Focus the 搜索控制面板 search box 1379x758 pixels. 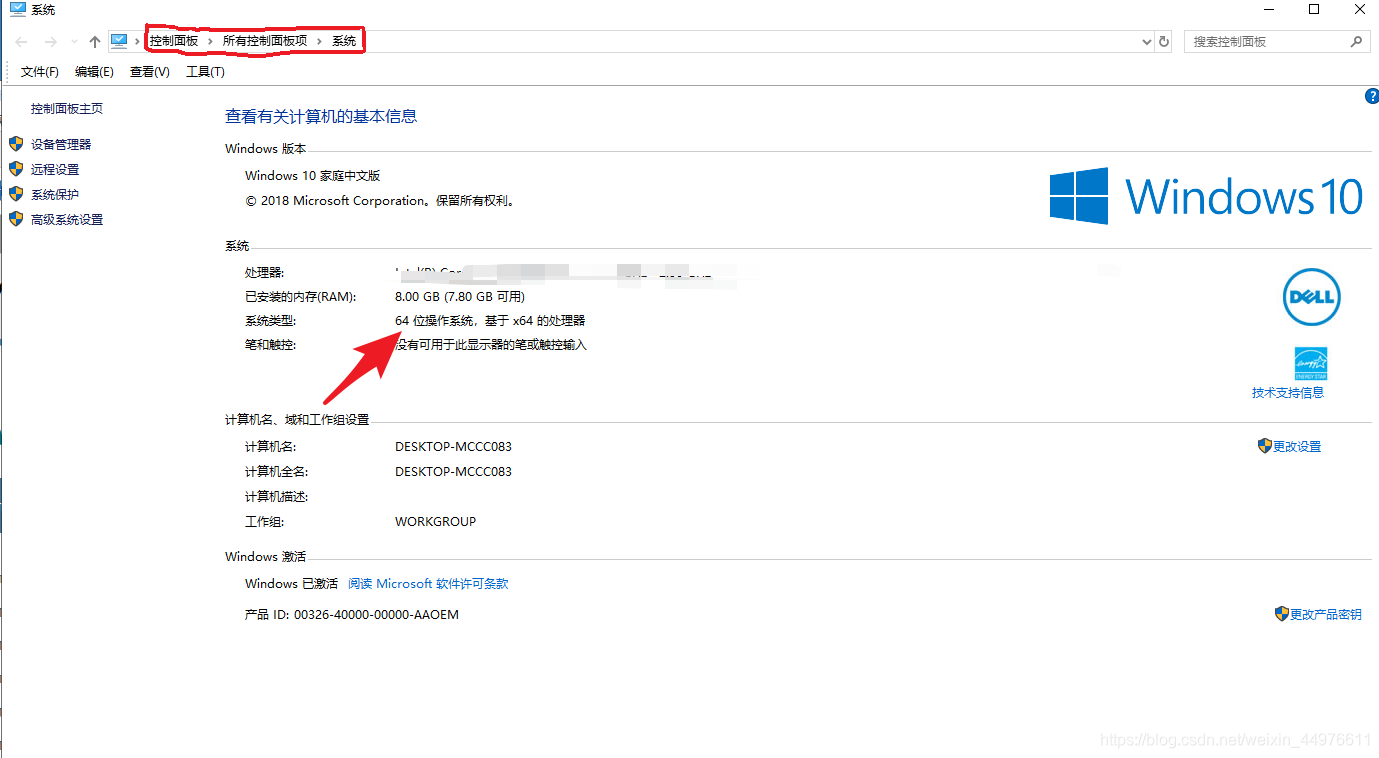click(1276, 42)
